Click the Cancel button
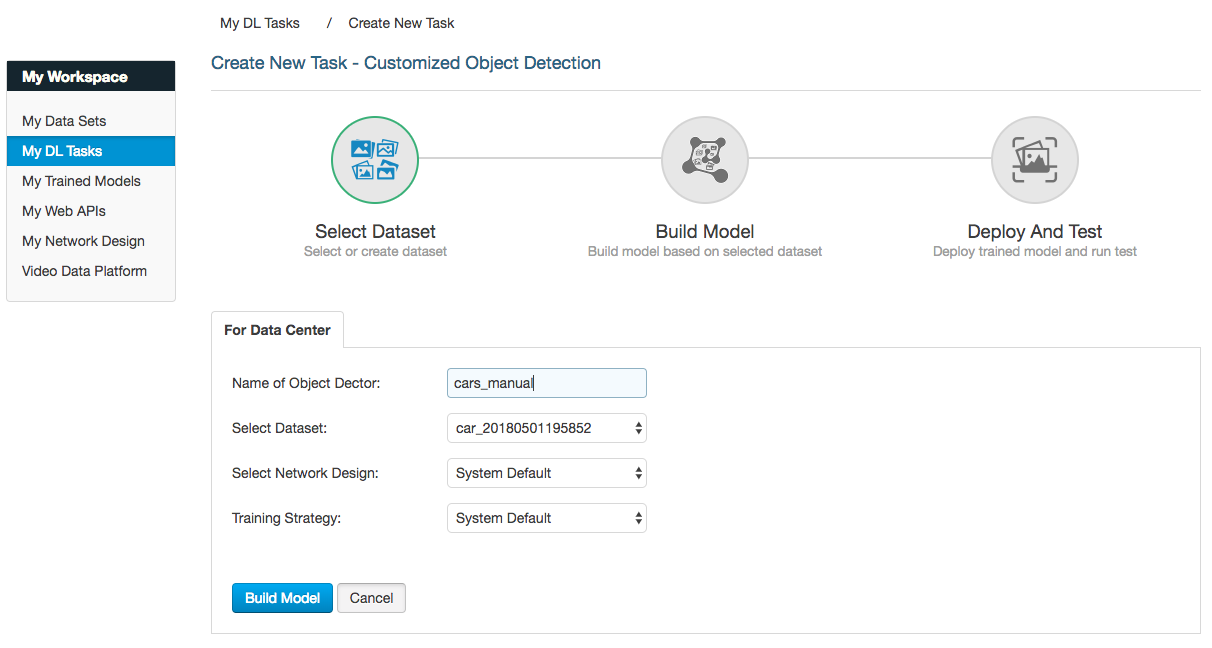The image size is (1212, 648). pyautogui.click(x=371, y=598)
